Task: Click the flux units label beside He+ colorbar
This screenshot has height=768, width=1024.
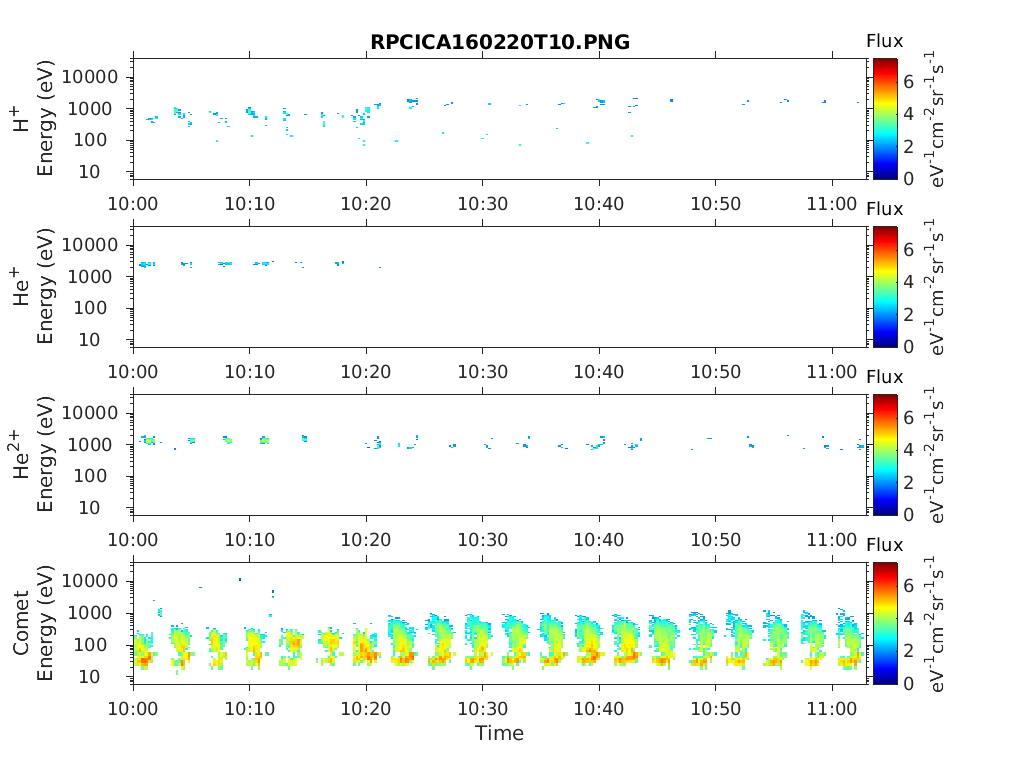Action: coord(935,287)
